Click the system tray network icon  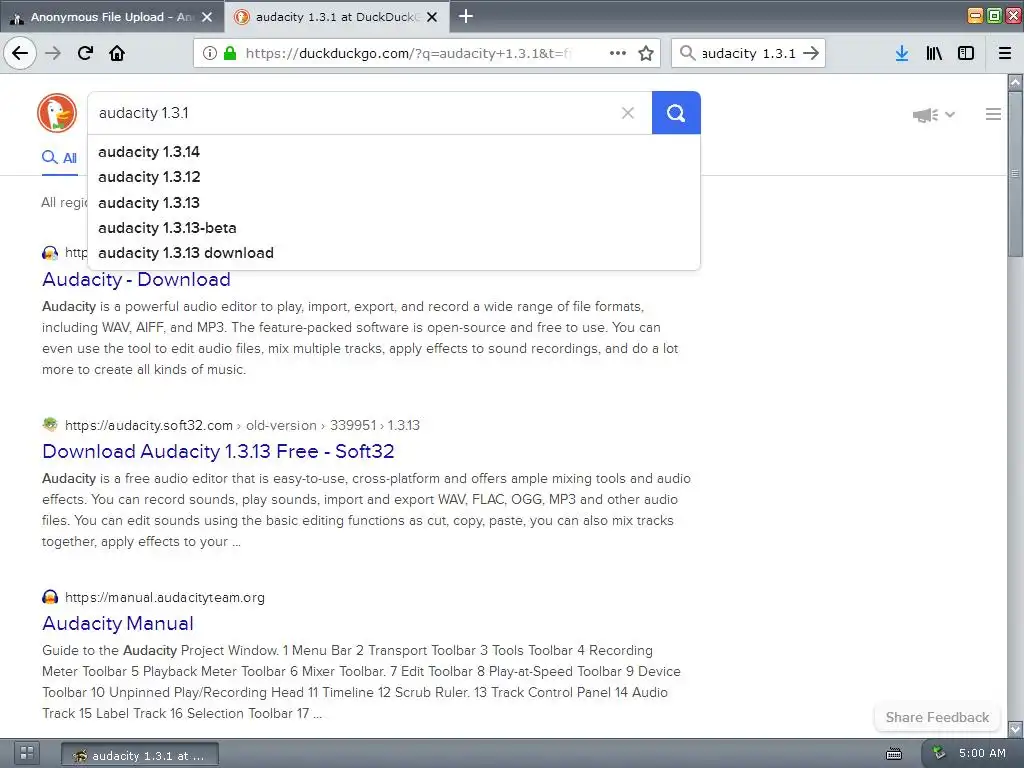pyautogui.click(x=938, y=753)
